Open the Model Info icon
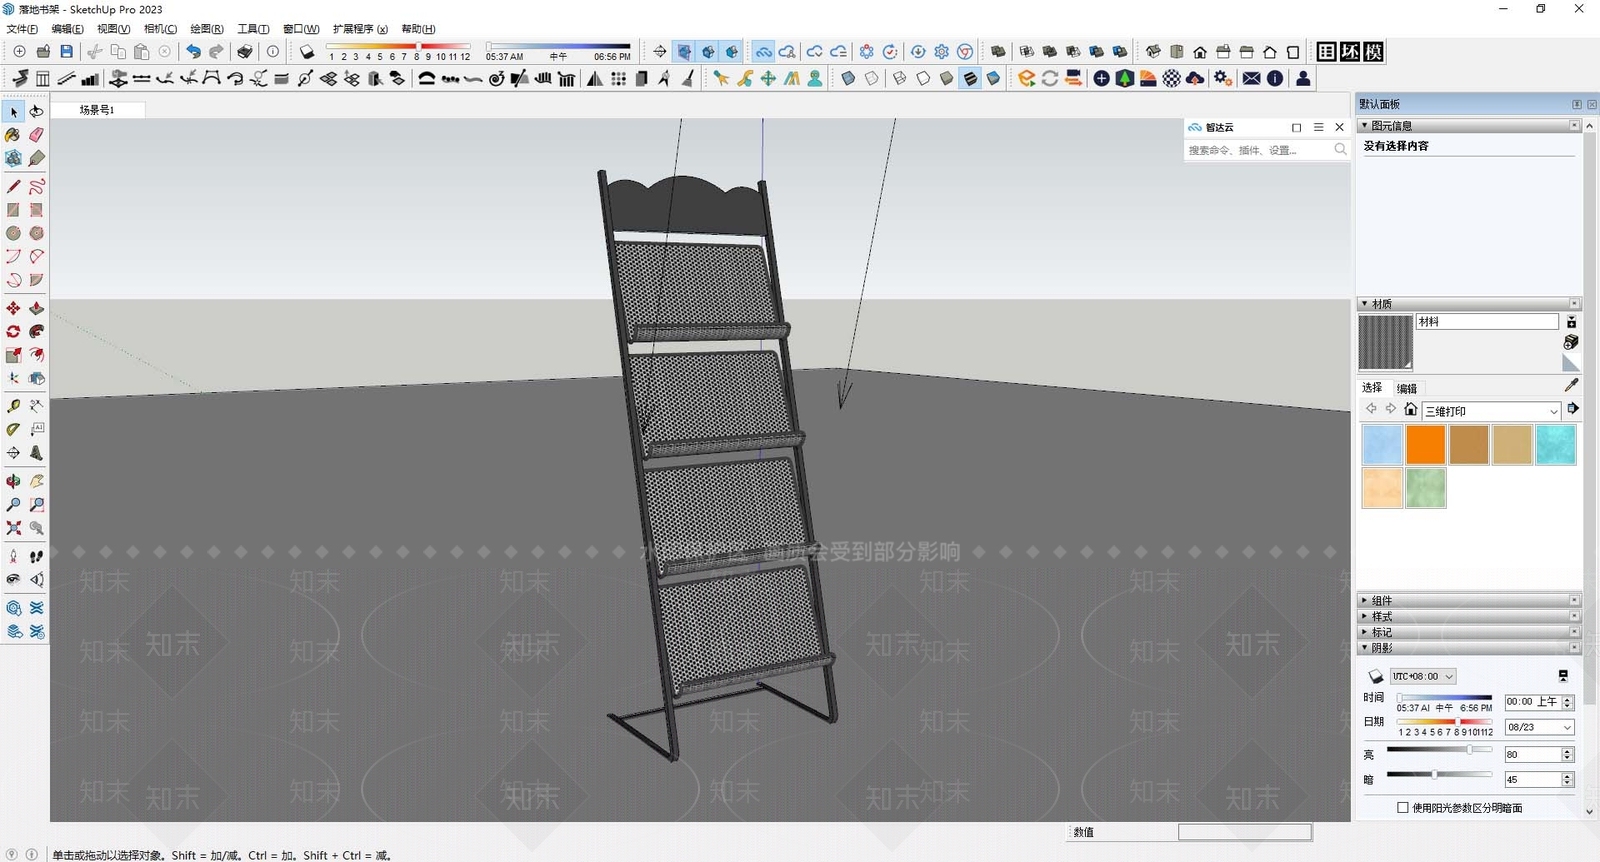 [x=273, y=51]
